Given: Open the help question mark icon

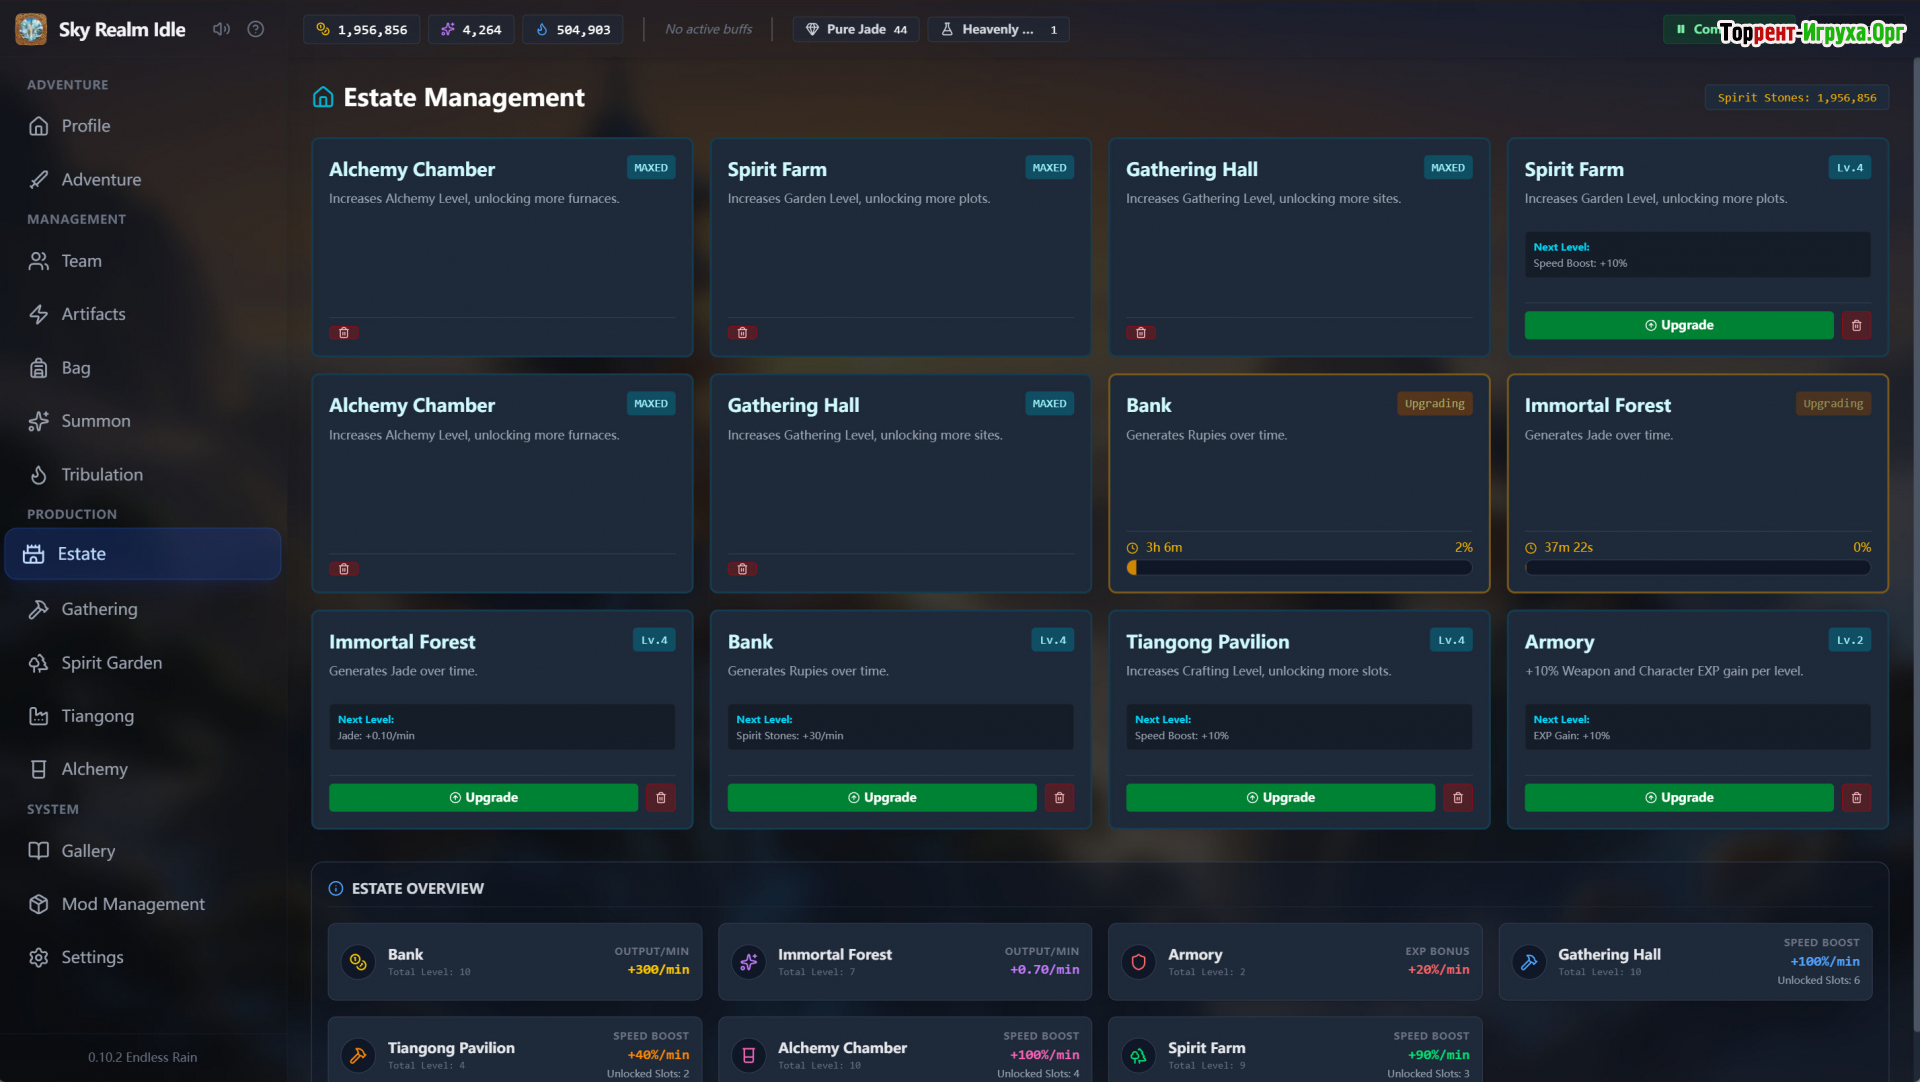Looking at the screenshot, I should pyautogui.click(x=256, y=29).
